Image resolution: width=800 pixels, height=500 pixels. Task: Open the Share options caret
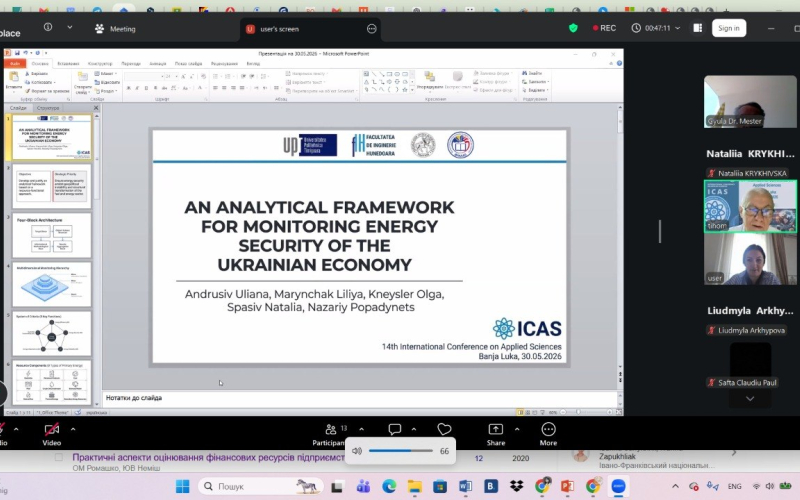(517, 429)
